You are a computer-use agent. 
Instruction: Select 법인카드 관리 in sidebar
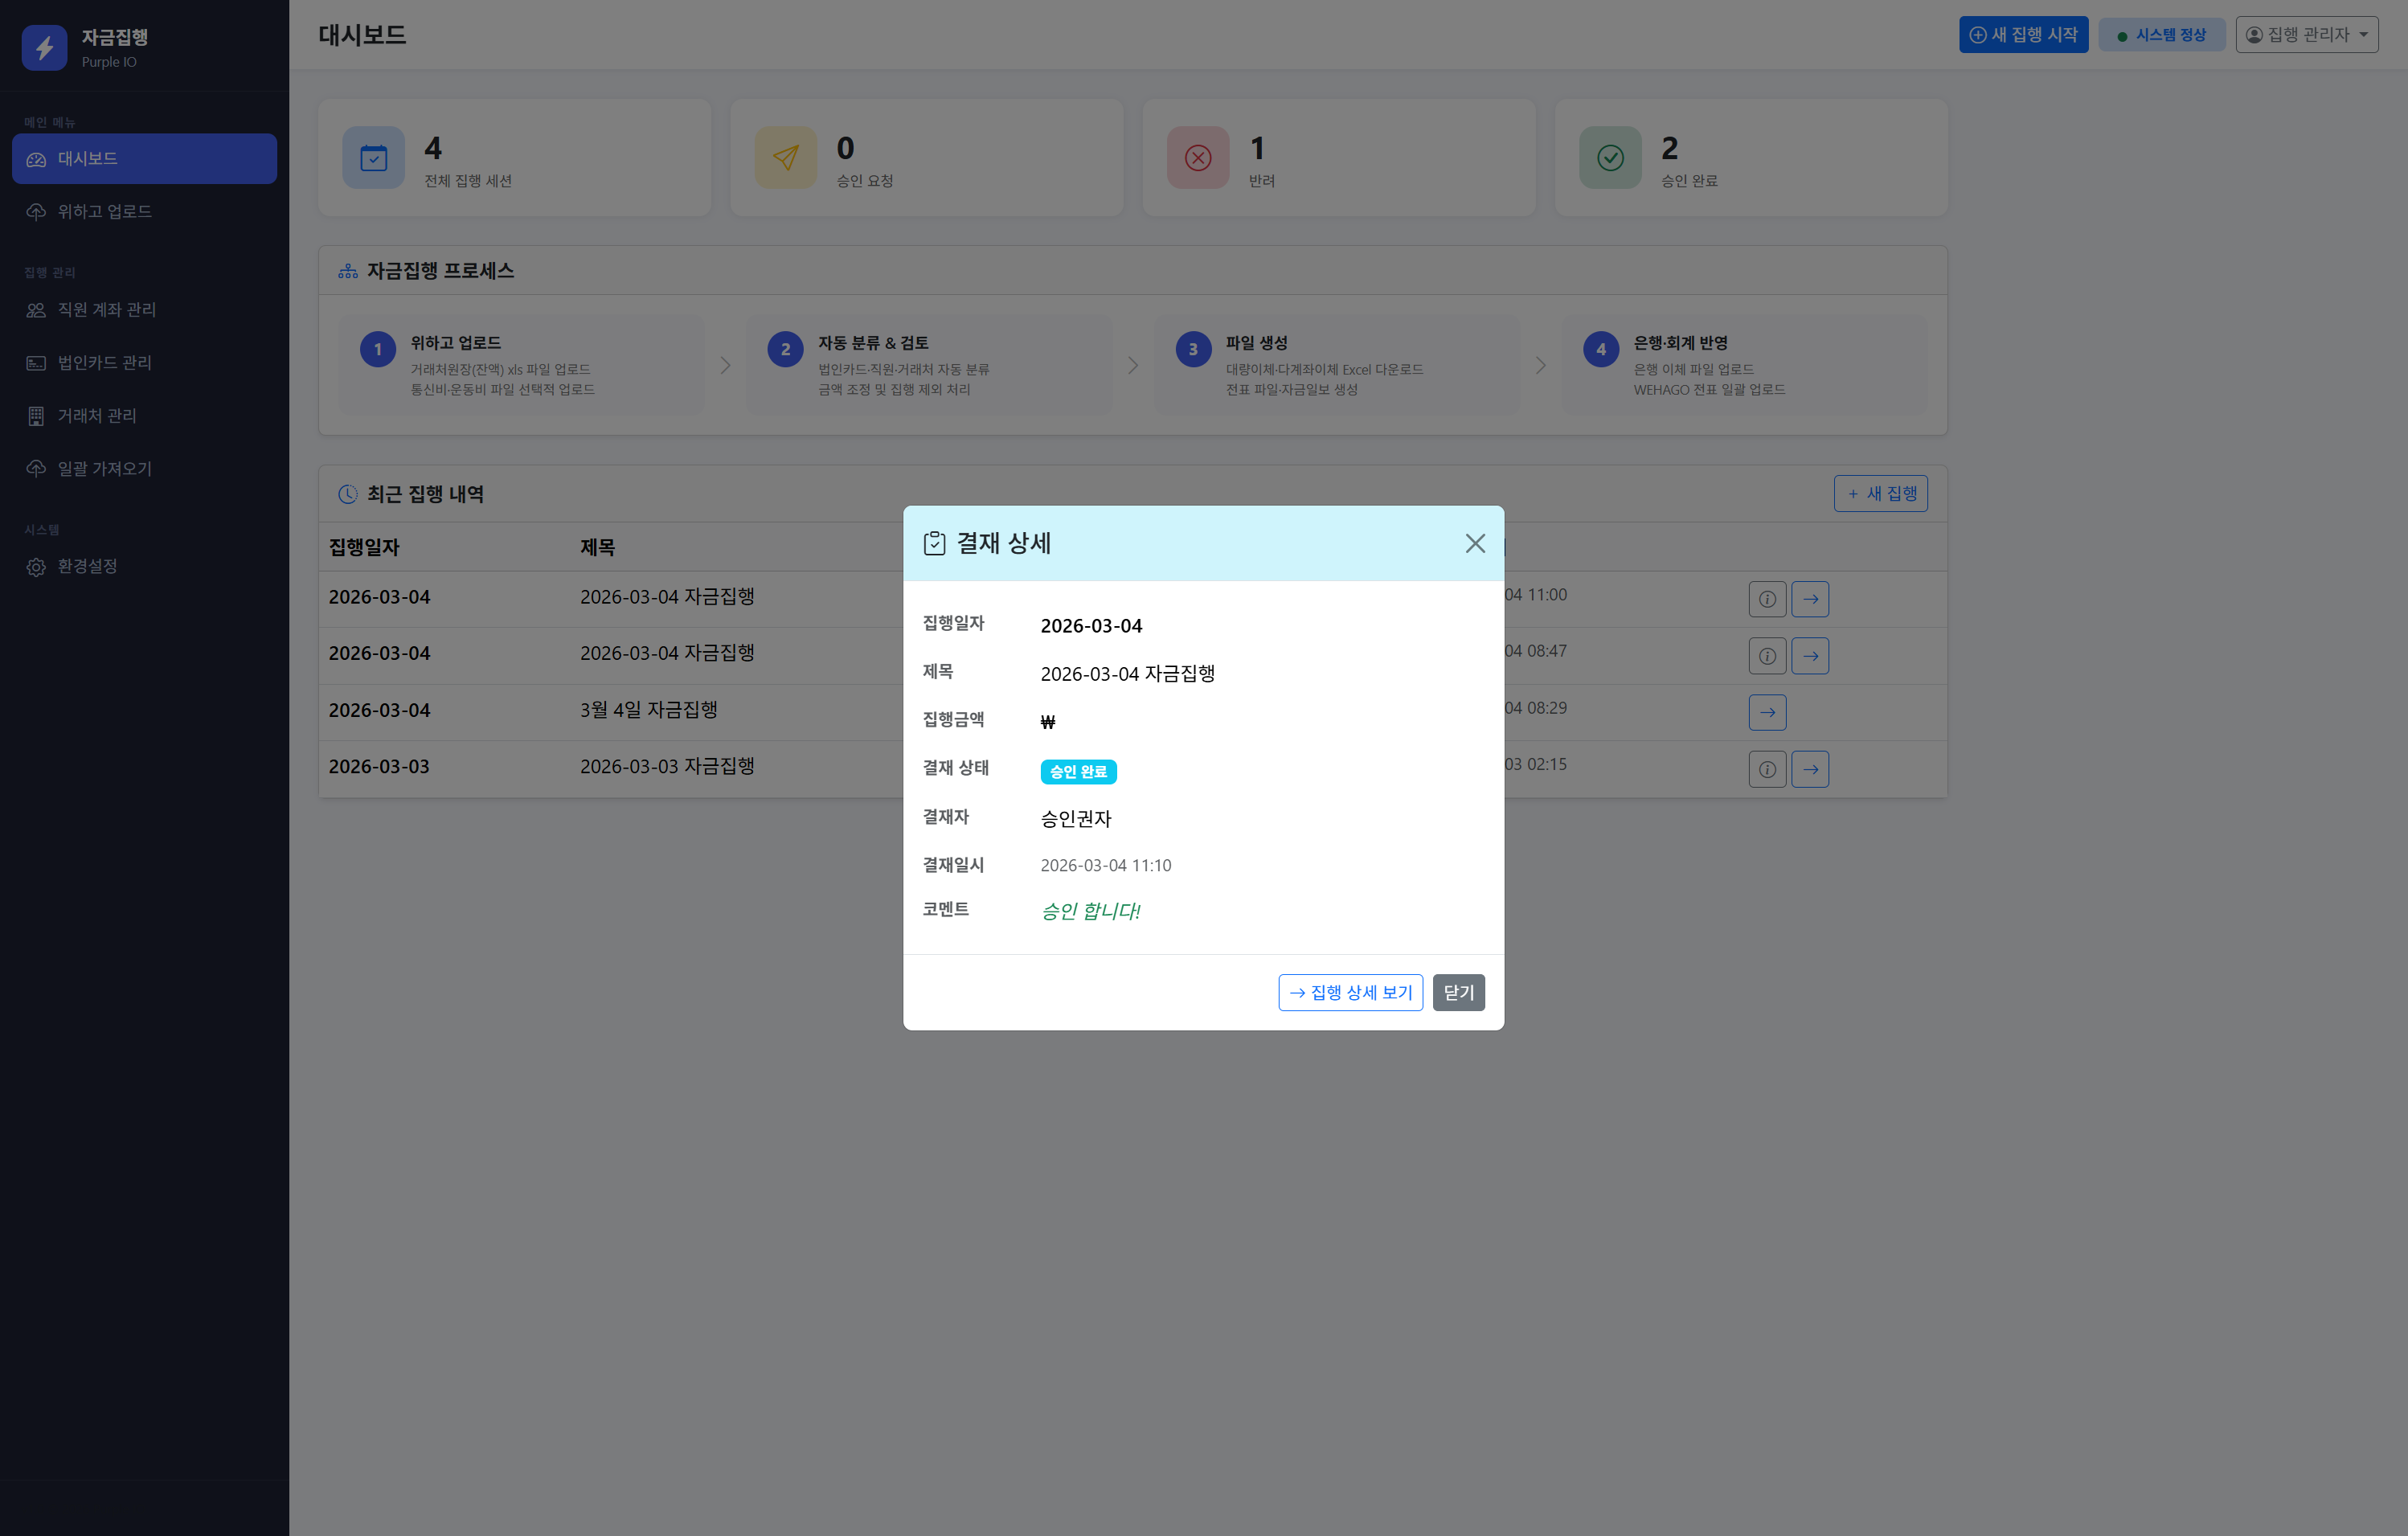click(x=104, y=363)
